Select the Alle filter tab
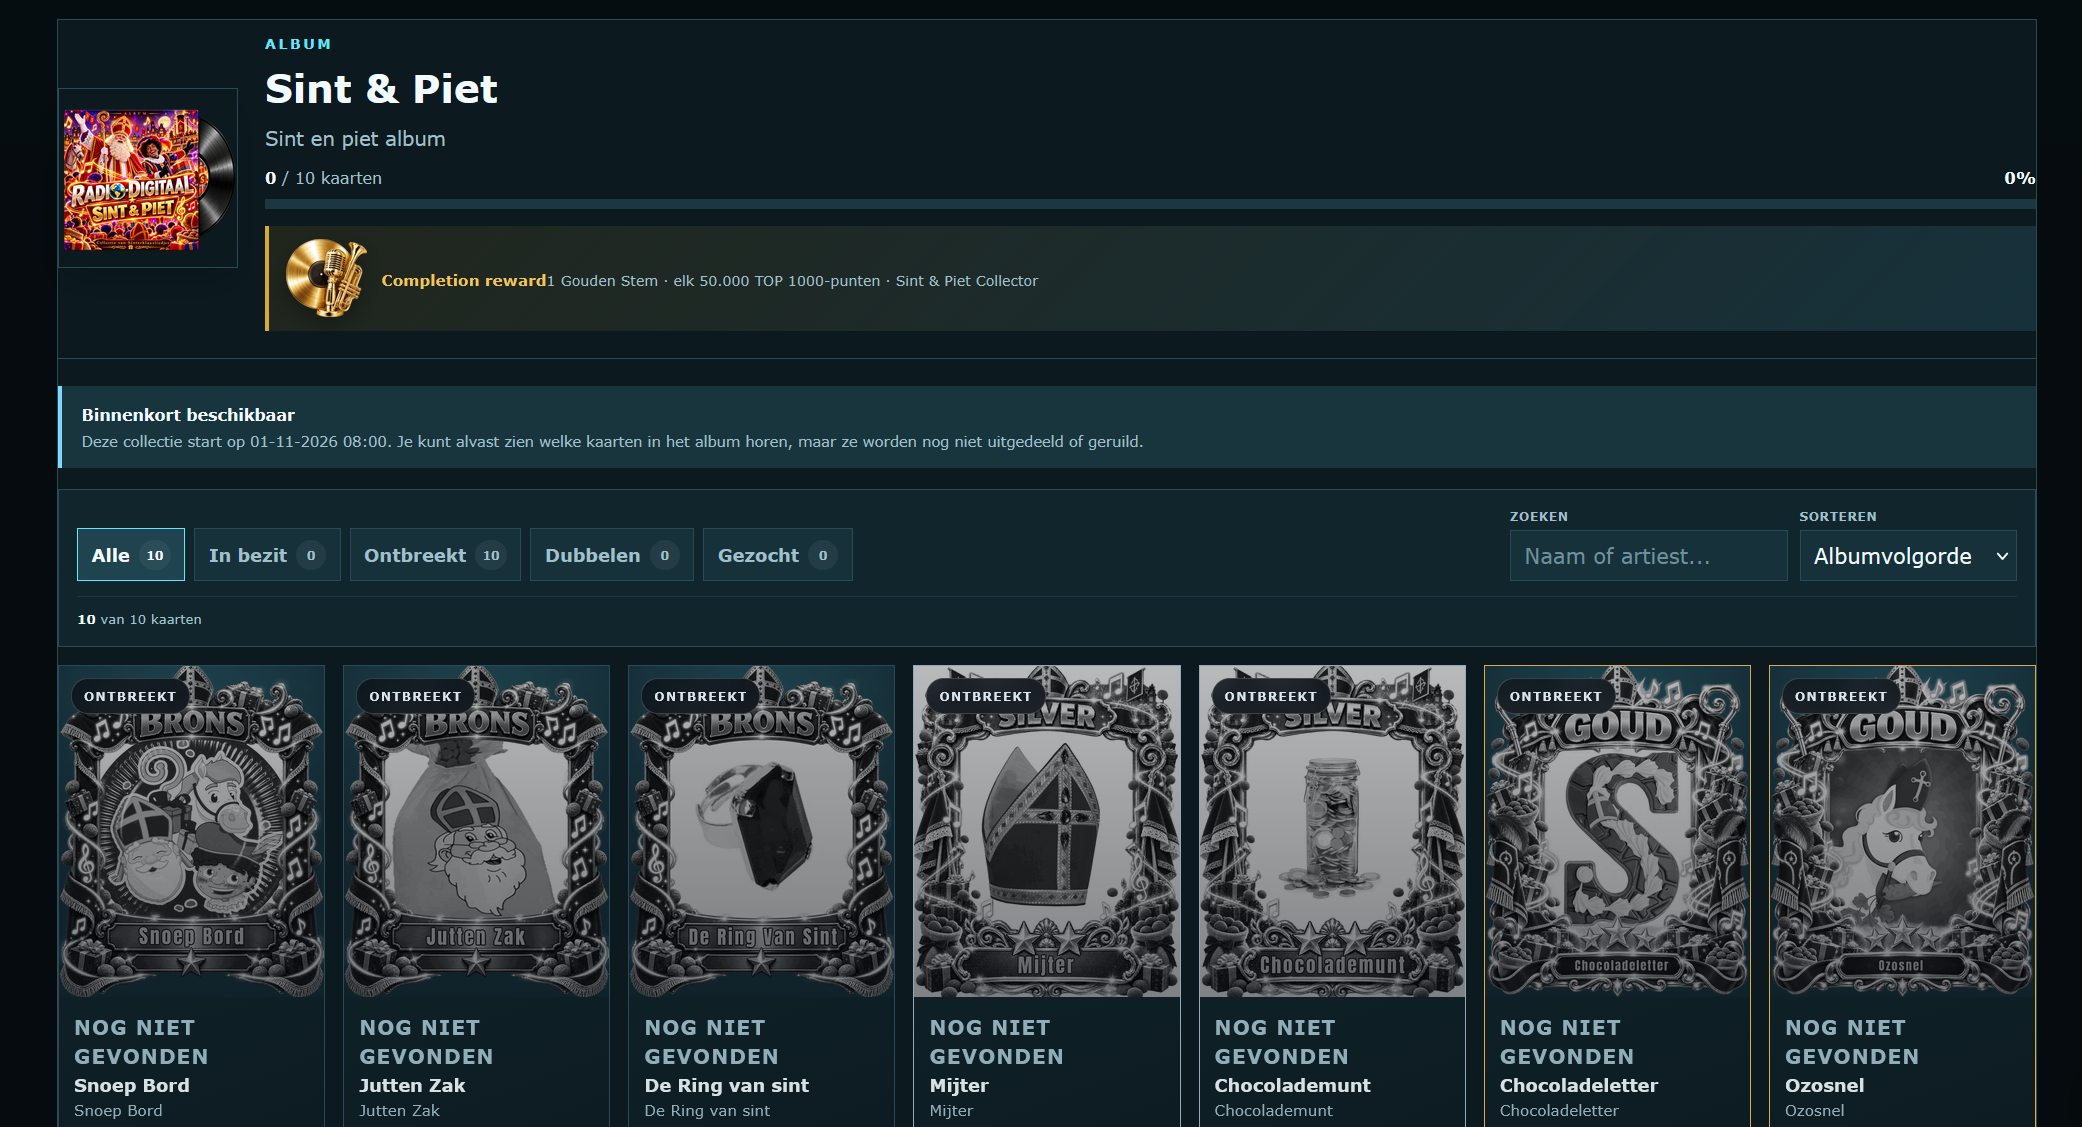Image resolution: width=2082 pixels, height=1127 pixels. click(x=131, y=555)
